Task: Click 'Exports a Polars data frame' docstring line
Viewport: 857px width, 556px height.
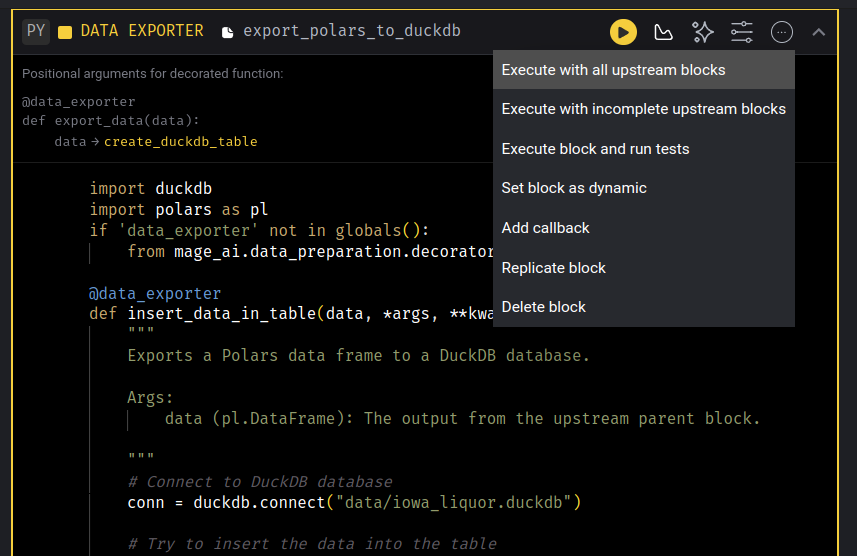Action: (x=359, y=355)
